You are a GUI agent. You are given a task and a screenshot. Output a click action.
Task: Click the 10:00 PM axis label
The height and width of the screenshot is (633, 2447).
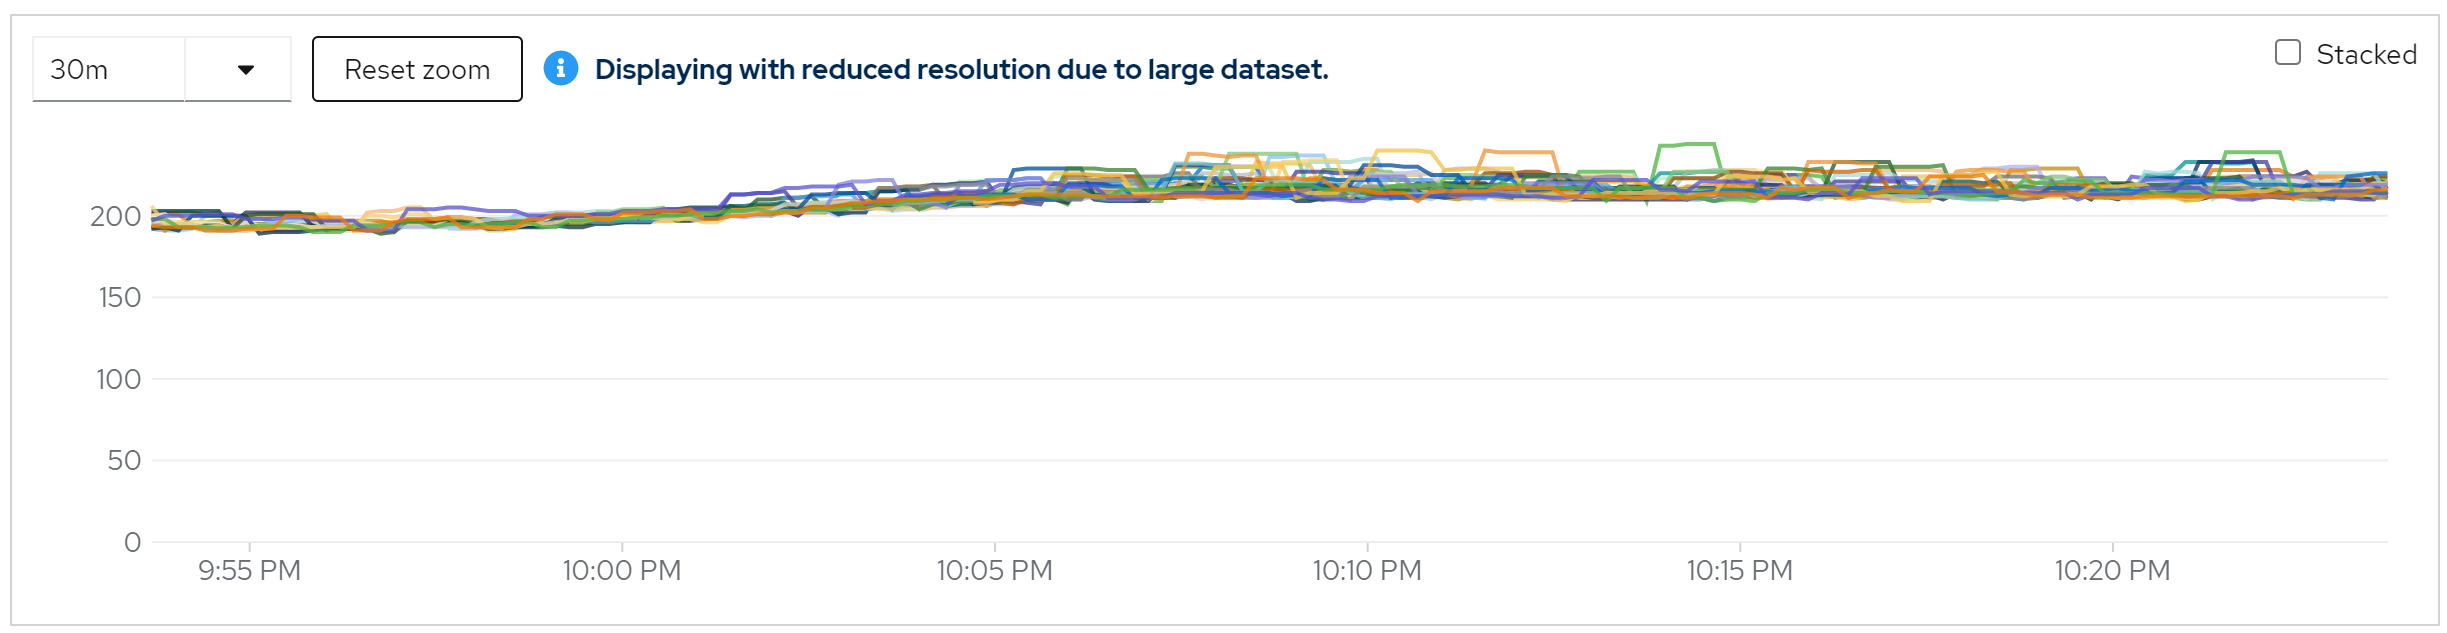(621, 570)
